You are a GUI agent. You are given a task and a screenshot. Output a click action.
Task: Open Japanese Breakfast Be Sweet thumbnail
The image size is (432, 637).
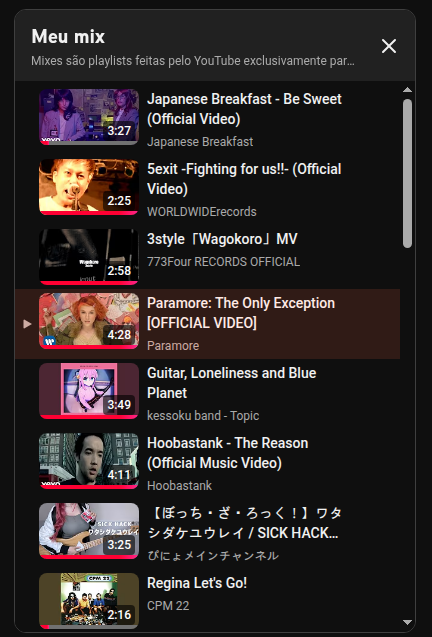click(x=89, y=117)
